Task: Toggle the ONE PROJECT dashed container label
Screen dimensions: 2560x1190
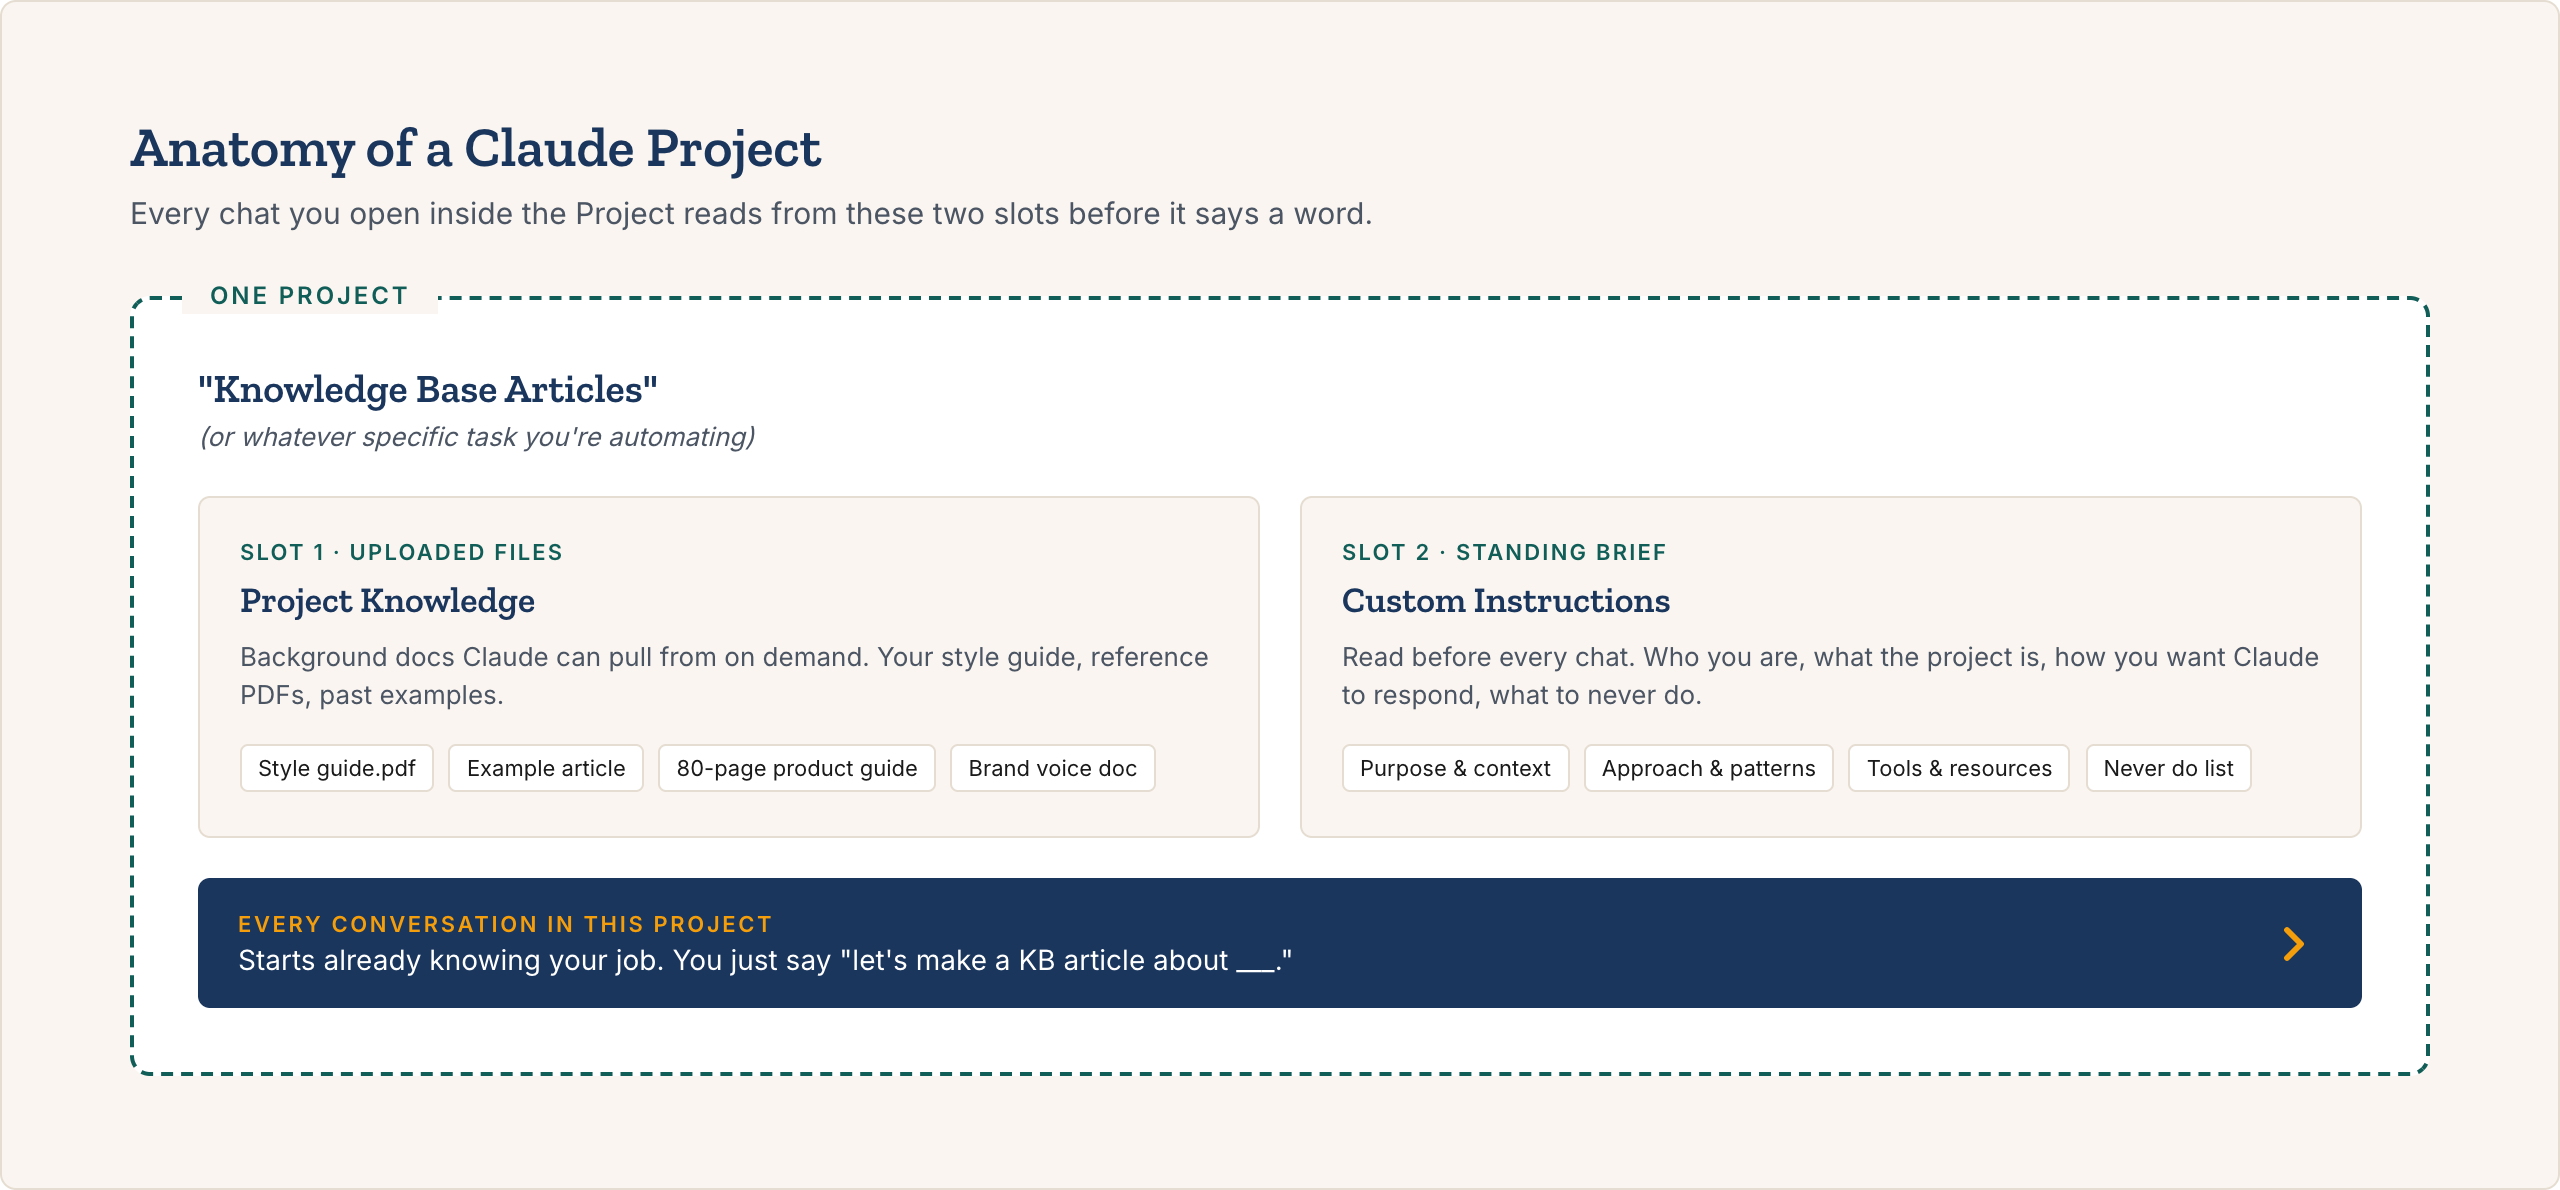Action: click(x=308, y=295)
